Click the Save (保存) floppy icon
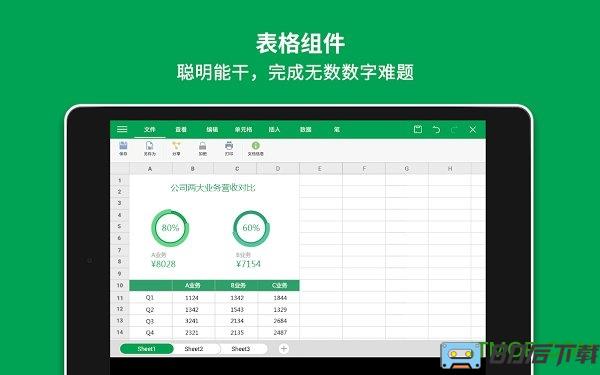 (123, 148)
